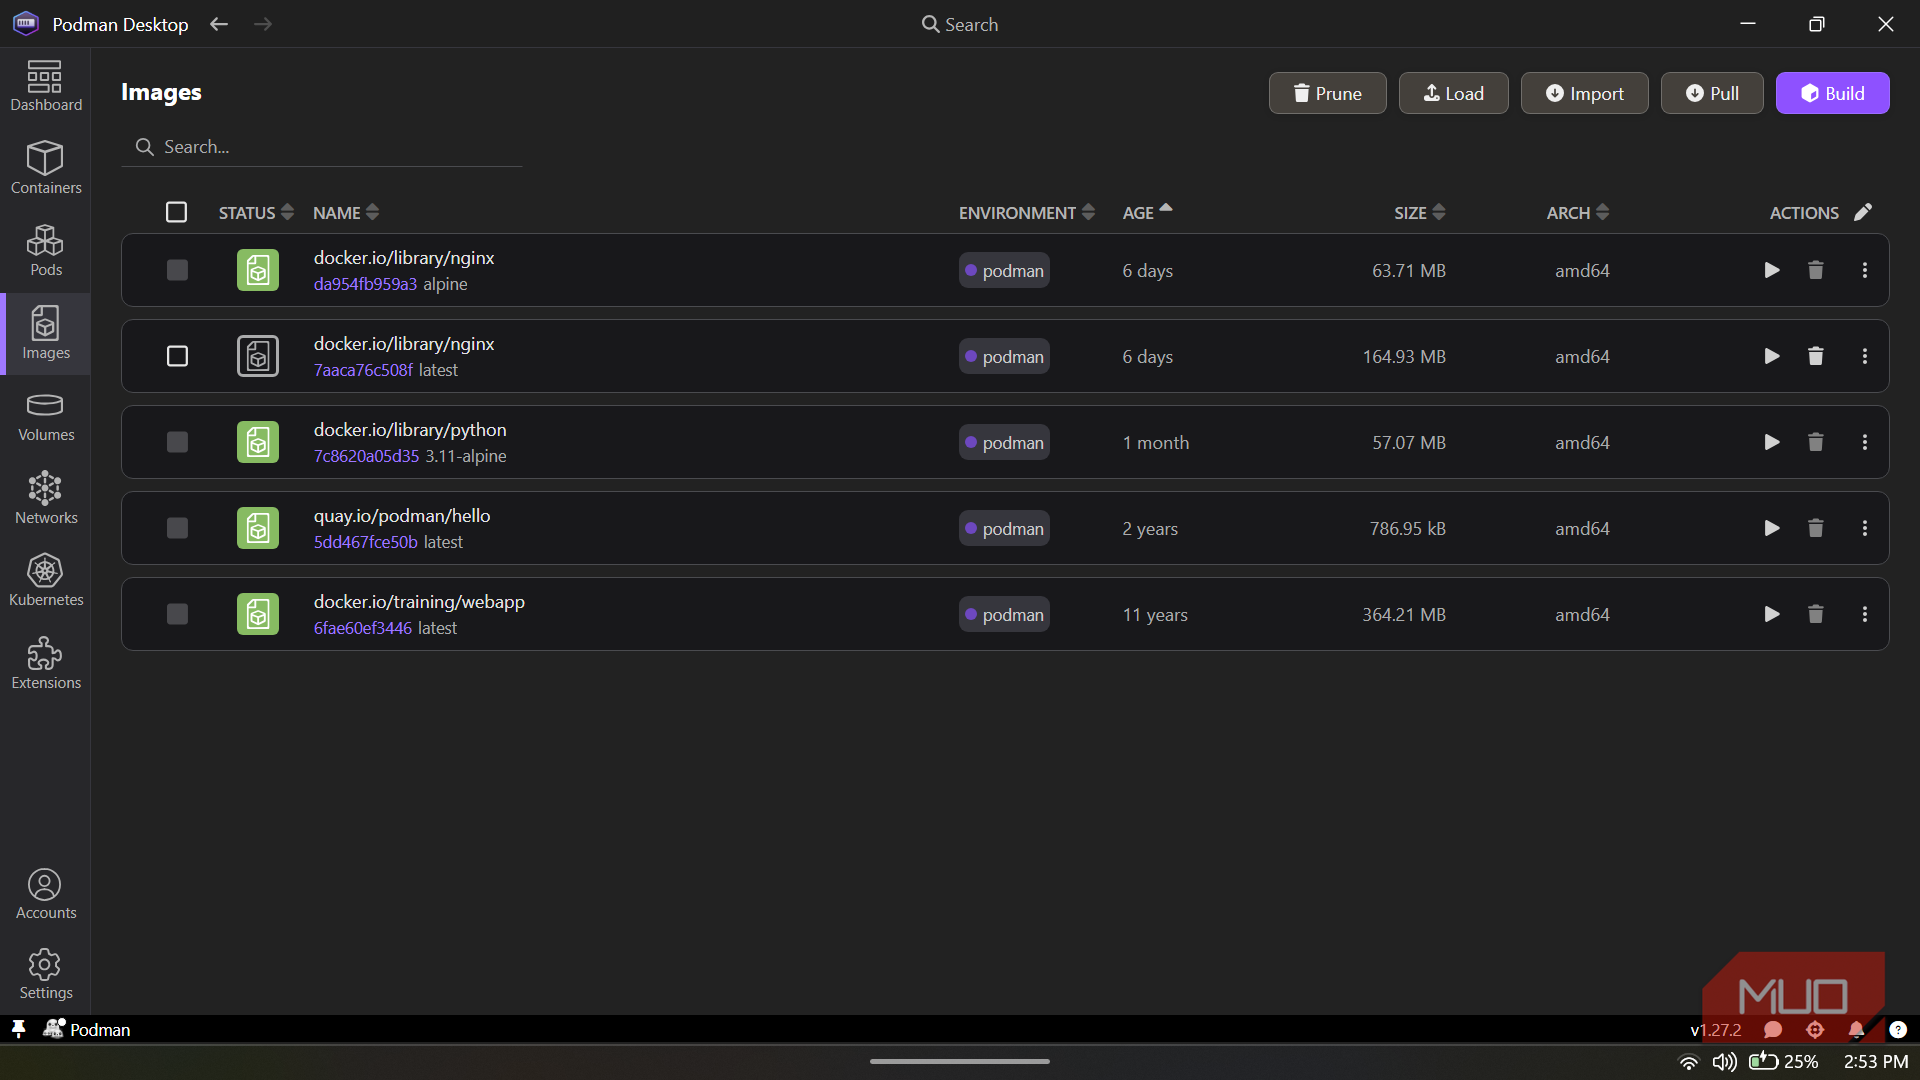Sort images by Environment column
The width and height of the screenshot is (1920, 1080).
[x=1027, y=212]
